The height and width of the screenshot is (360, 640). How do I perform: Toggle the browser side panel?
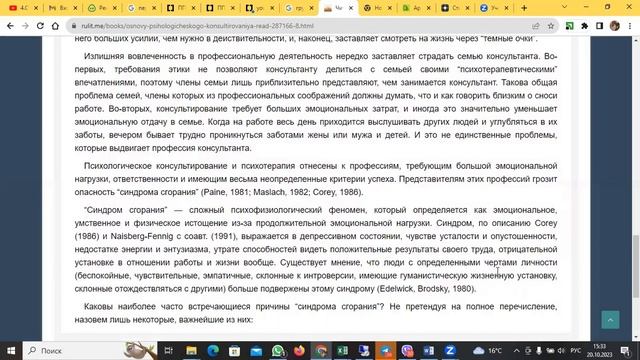click(x=599, y=26)
